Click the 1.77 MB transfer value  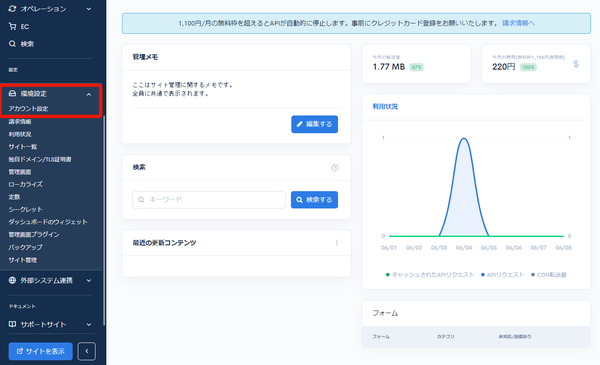tap(389, 67)
